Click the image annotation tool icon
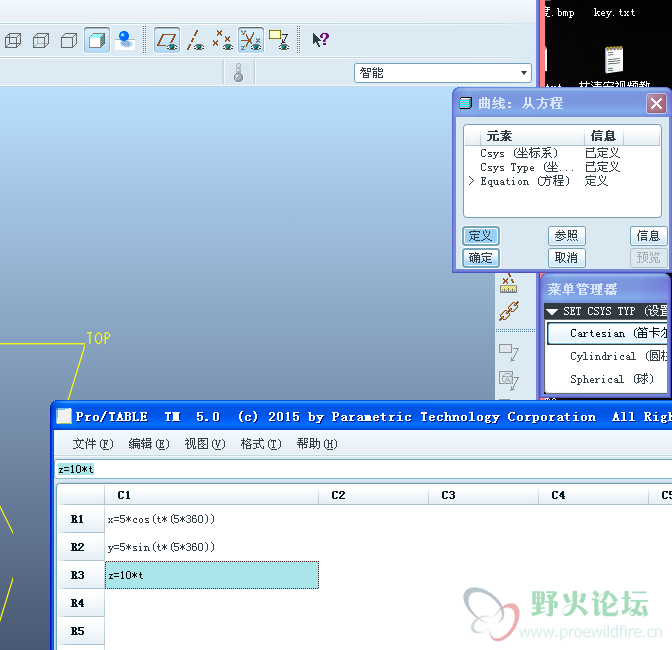The height and width of the screenshot is (650, 672). click(509, 379)
